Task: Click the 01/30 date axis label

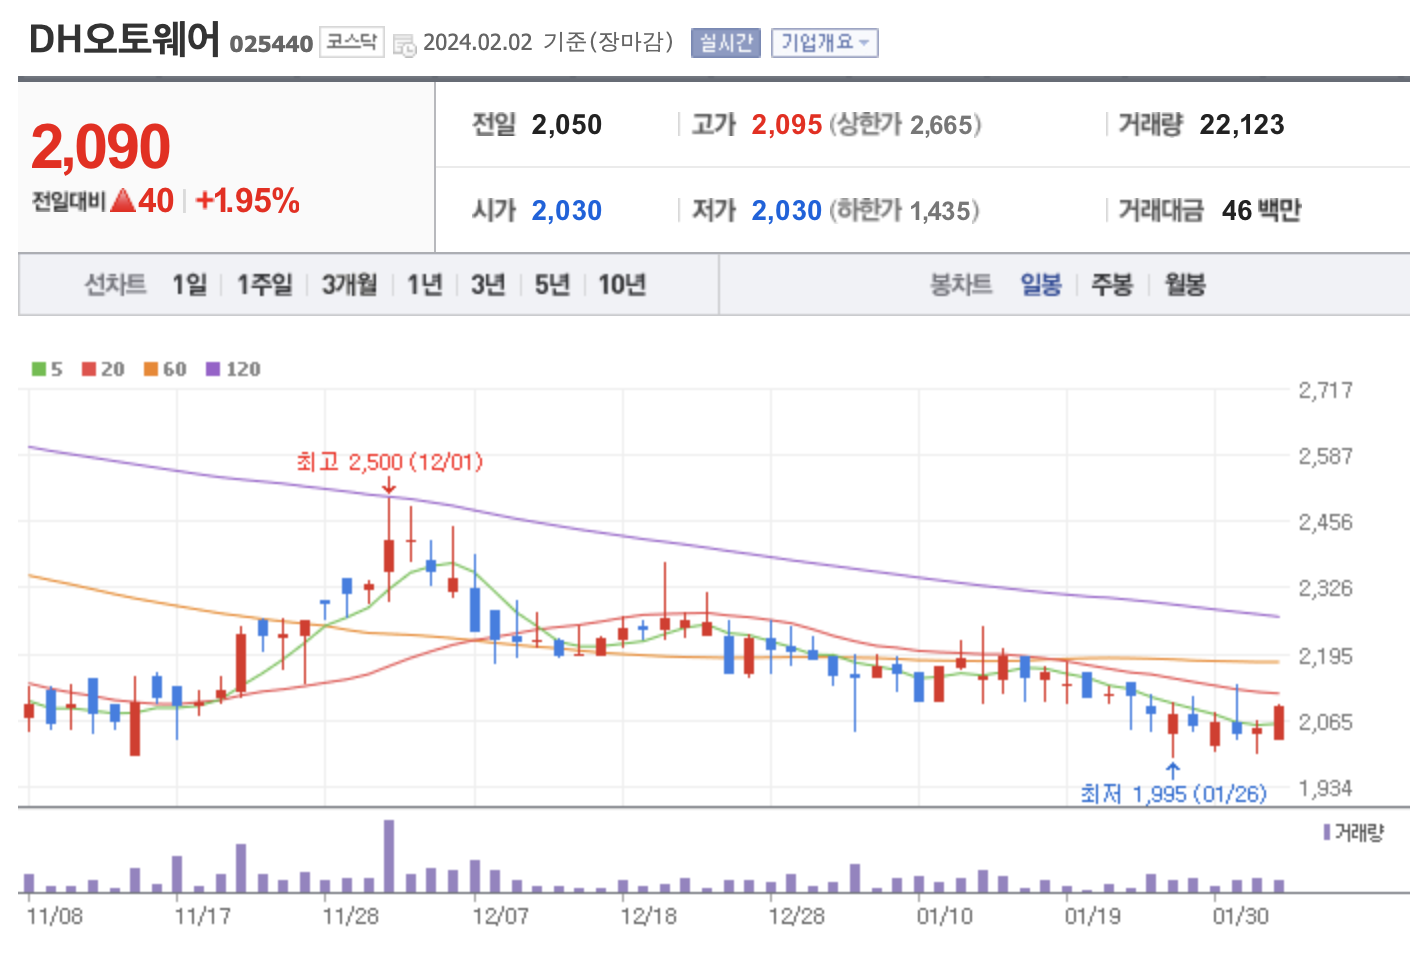Action: 1240,917
